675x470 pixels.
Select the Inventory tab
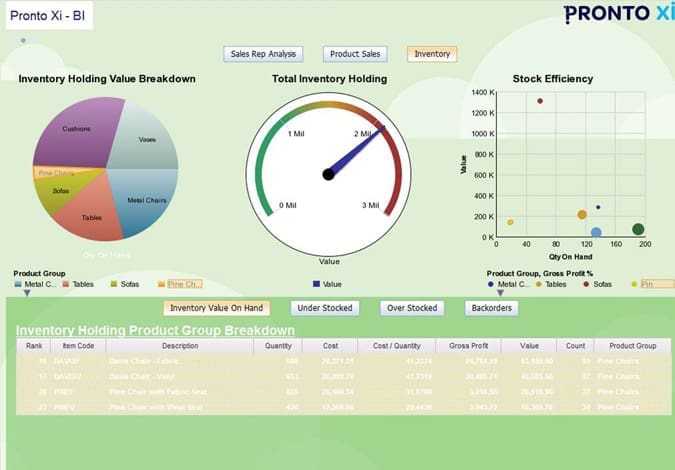(432, 54)
